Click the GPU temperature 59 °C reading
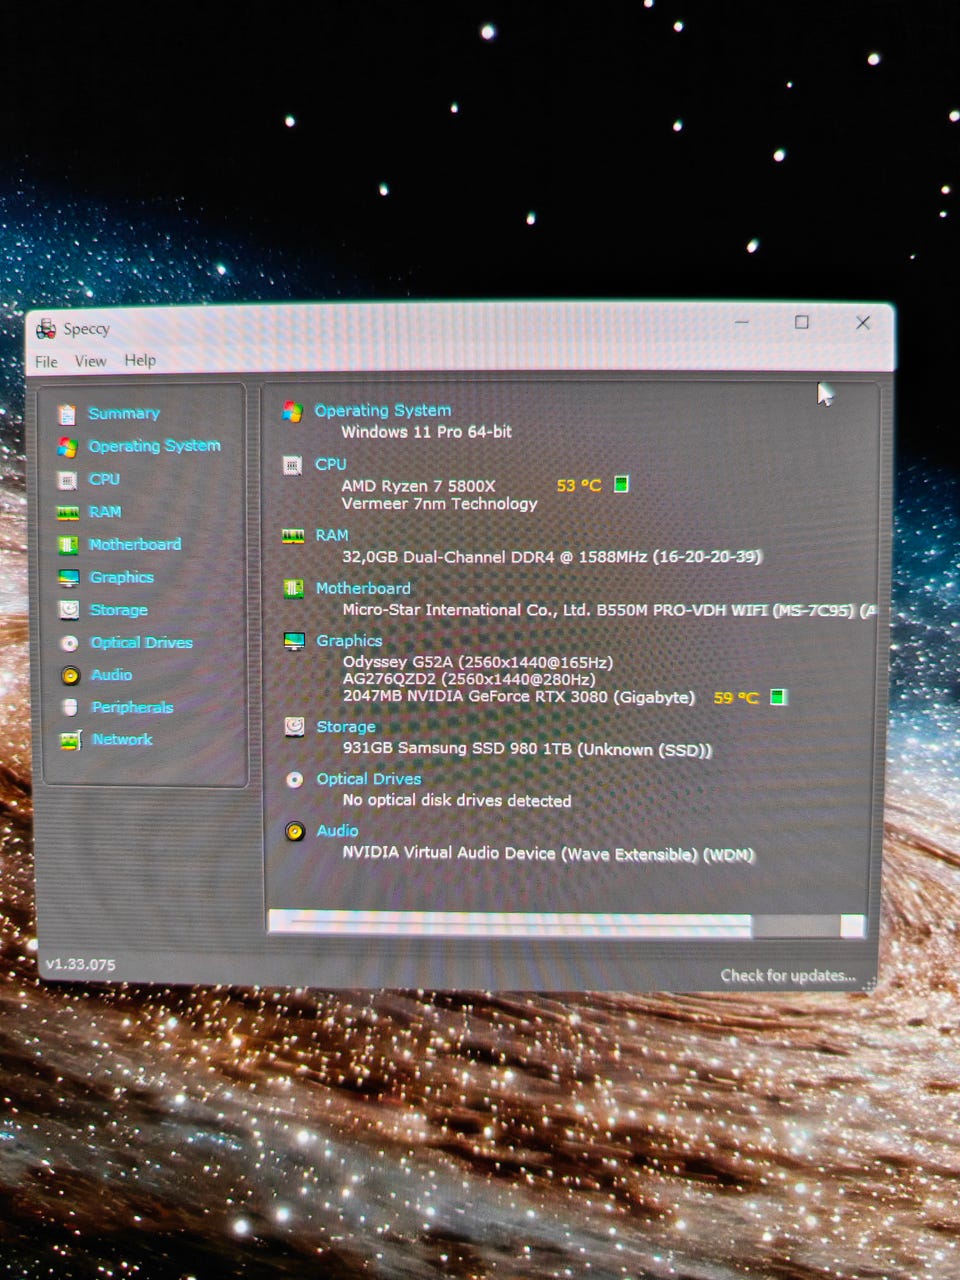 tap(736, 697)
